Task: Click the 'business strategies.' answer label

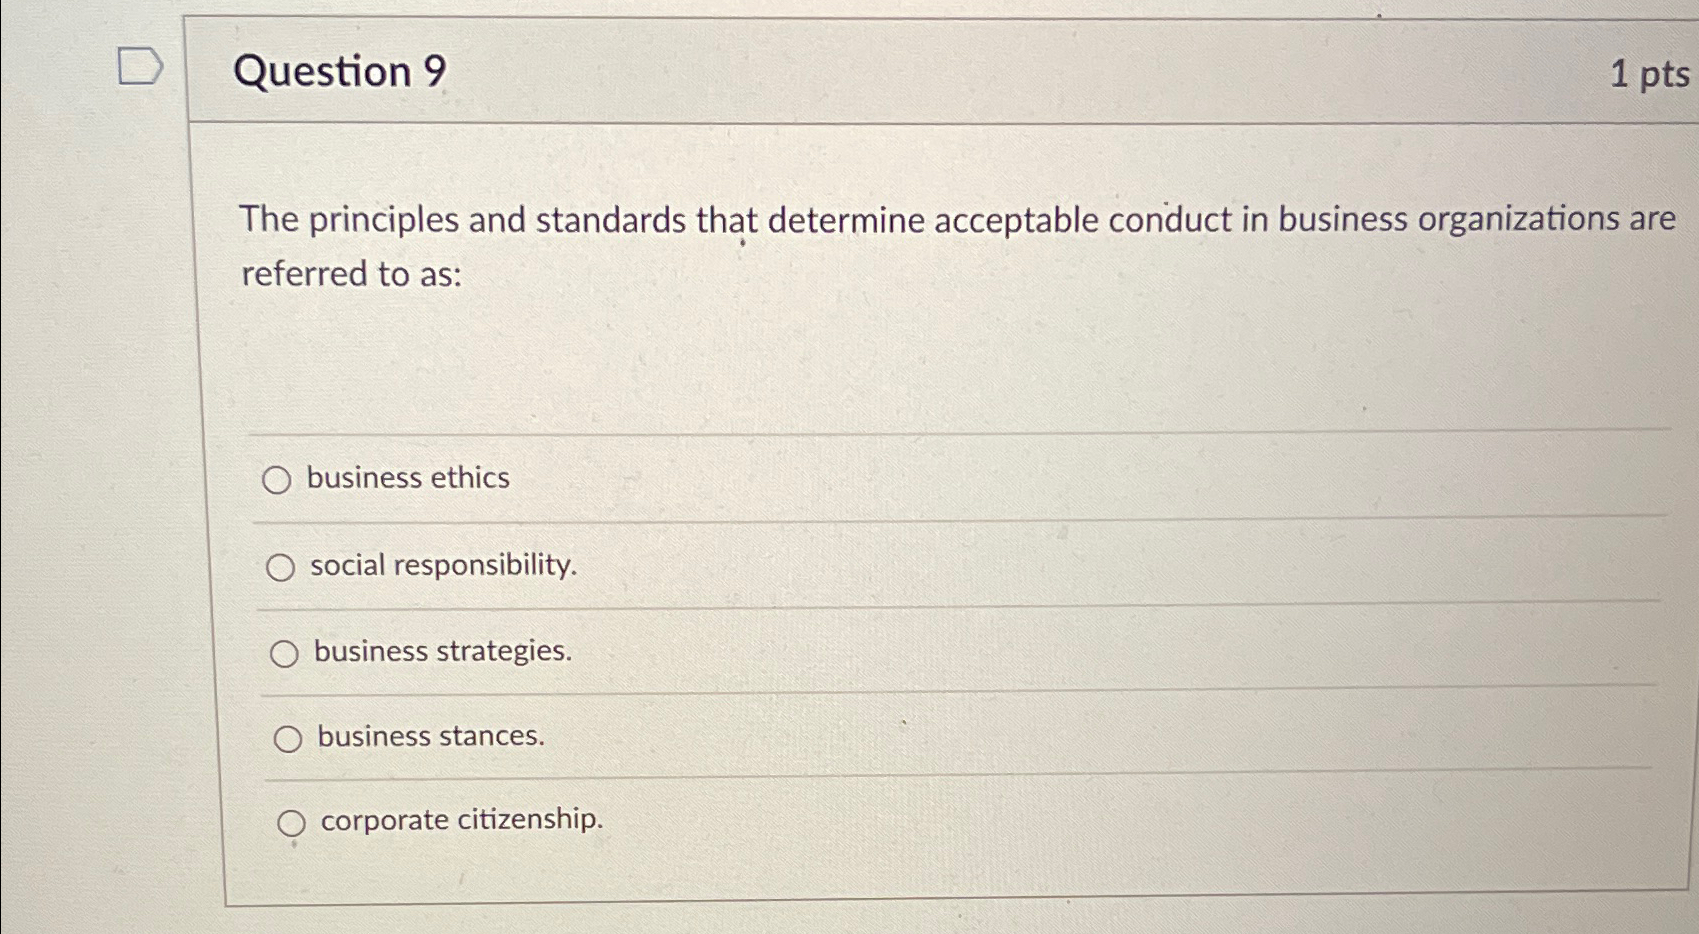Action: pos(441,652)
